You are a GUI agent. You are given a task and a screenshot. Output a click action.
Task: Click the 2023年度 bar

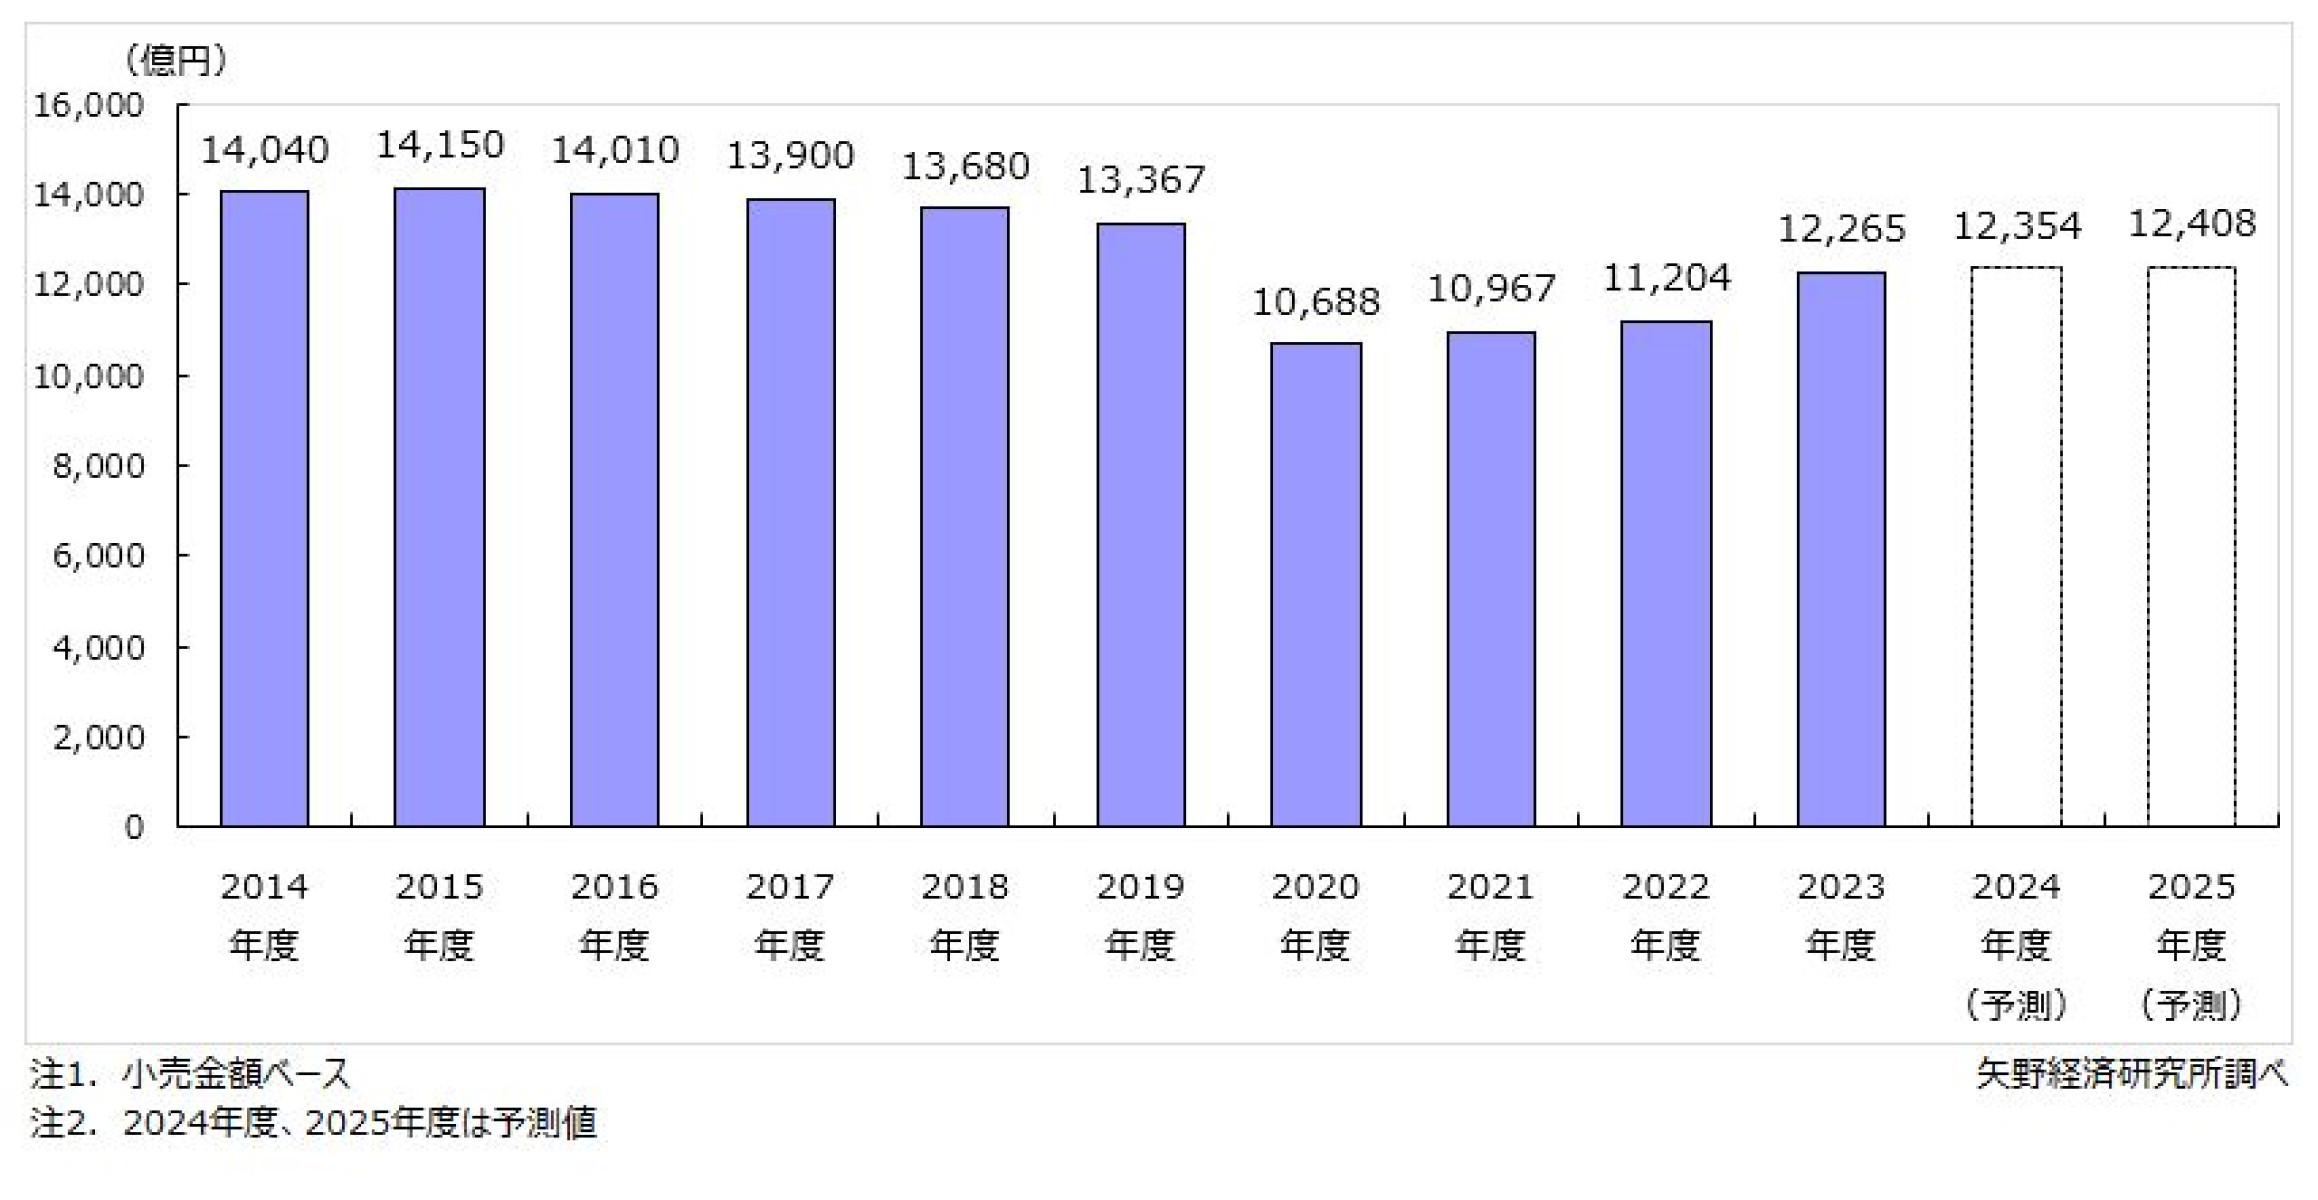[x=1840, y=548]
